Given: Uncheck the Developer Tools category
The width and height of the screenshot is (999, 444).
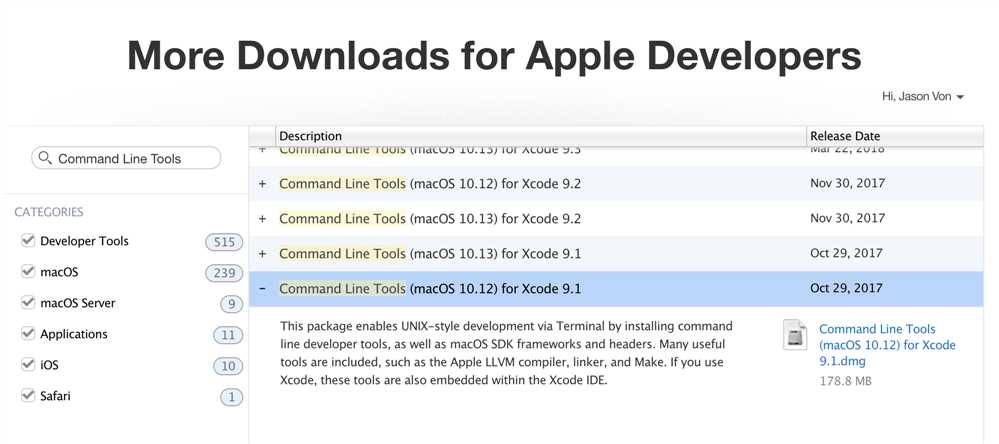Looking at the screenshot, I should click(x=27, y=240).
